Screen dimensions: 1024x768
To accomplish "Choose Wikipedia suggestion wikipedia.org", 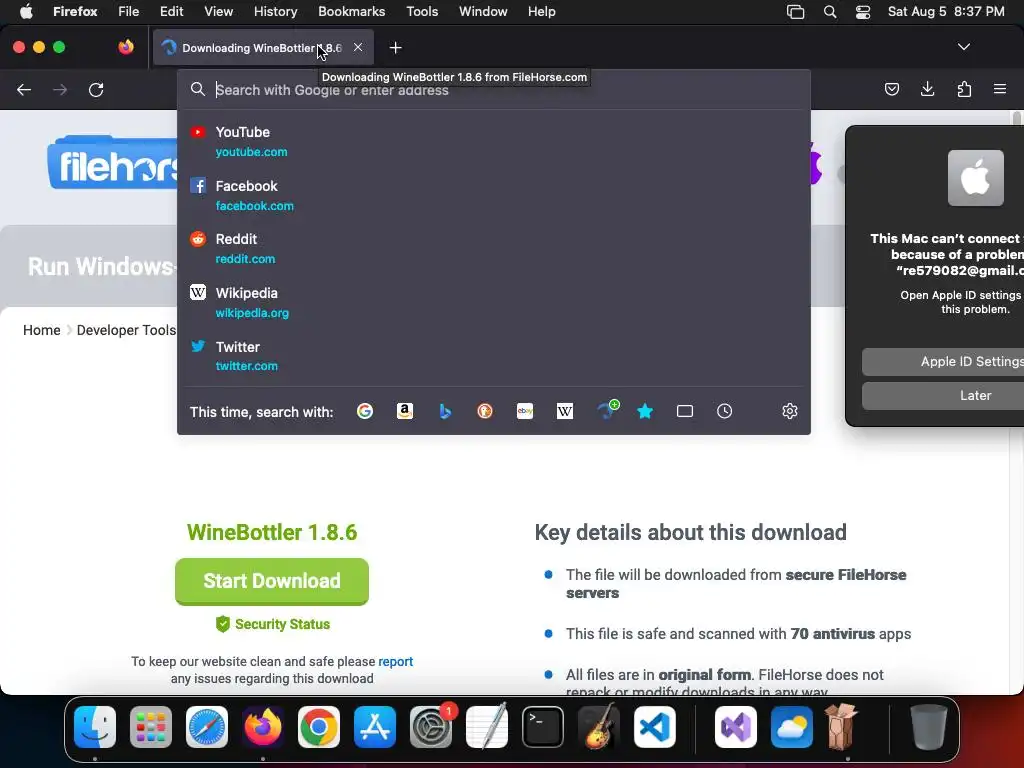I will [x=494, y=302].
